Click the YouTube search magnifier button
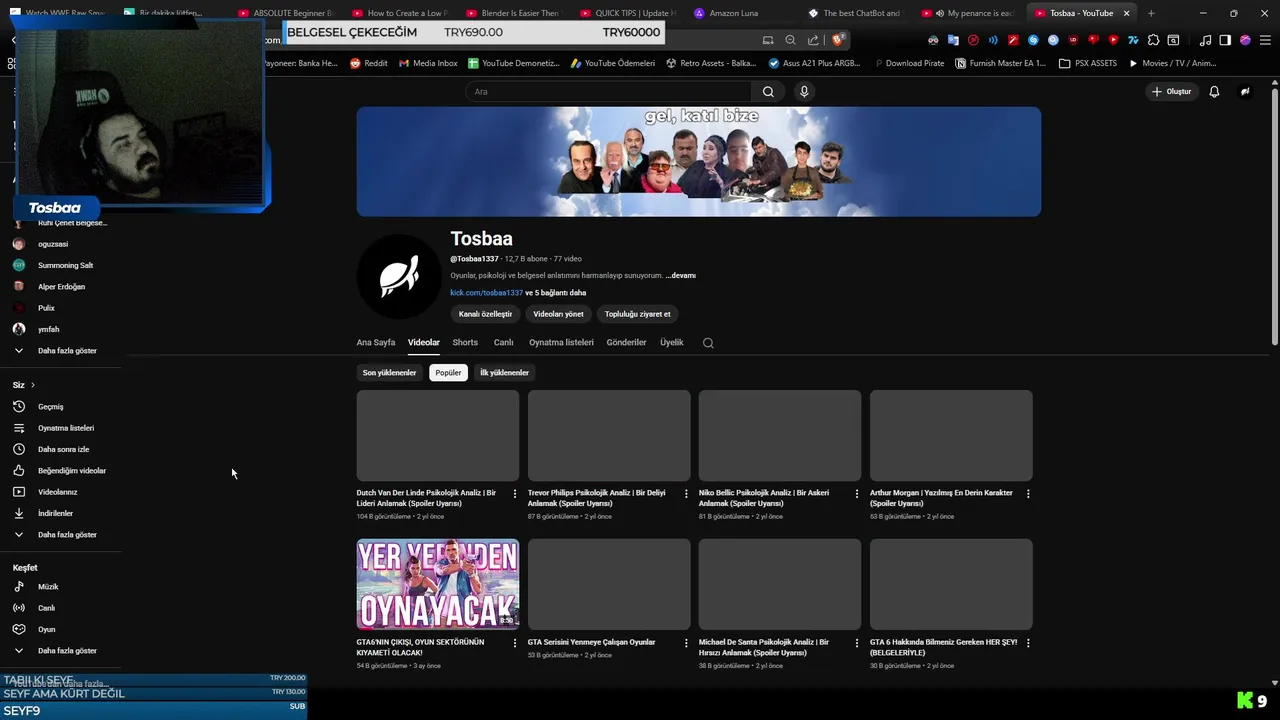Image resolution: width=1280 pixels, height=720 pixels. point(768,91)
